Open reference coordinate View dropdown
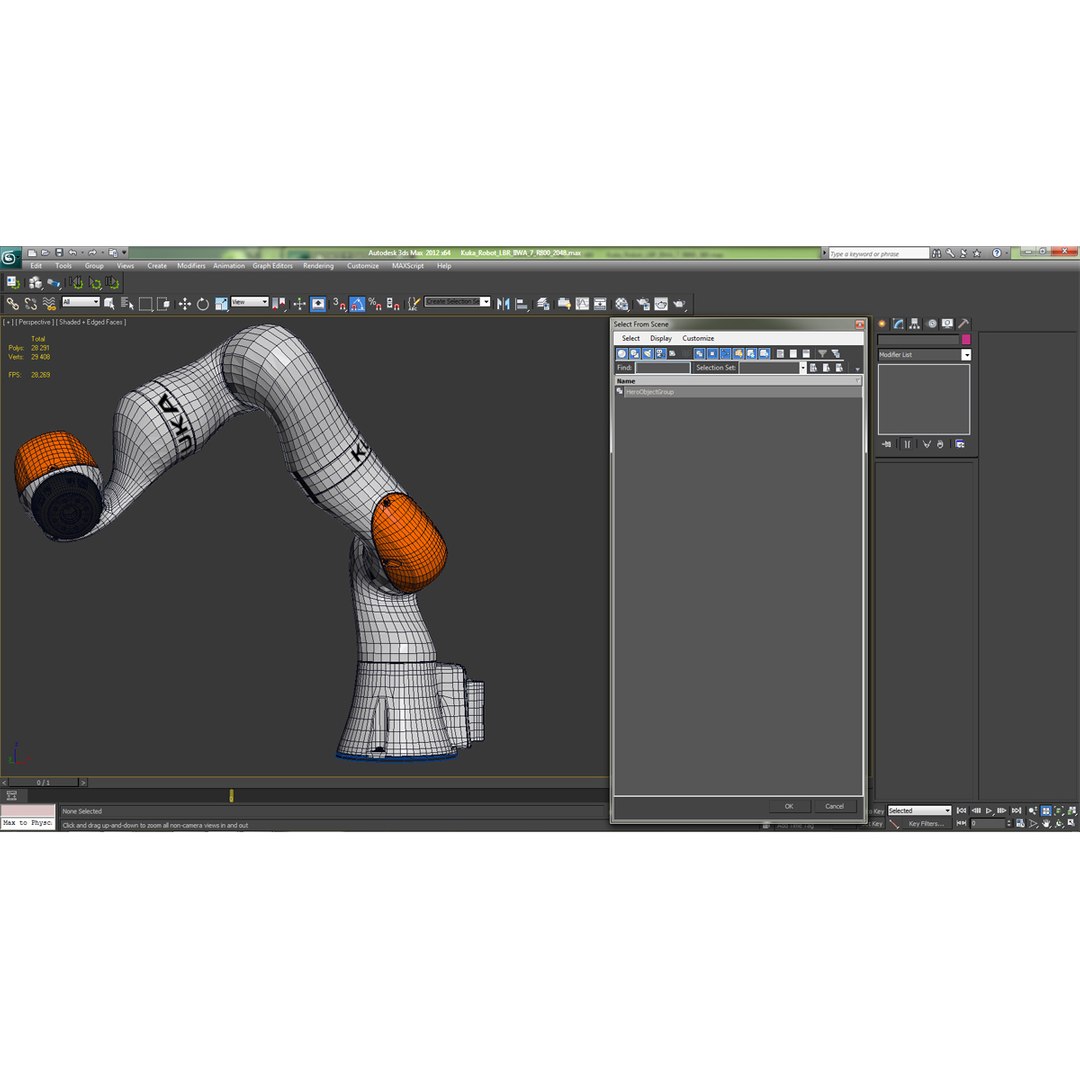This screenshot has width=1080, height=1080. click(x=249, y=302)
